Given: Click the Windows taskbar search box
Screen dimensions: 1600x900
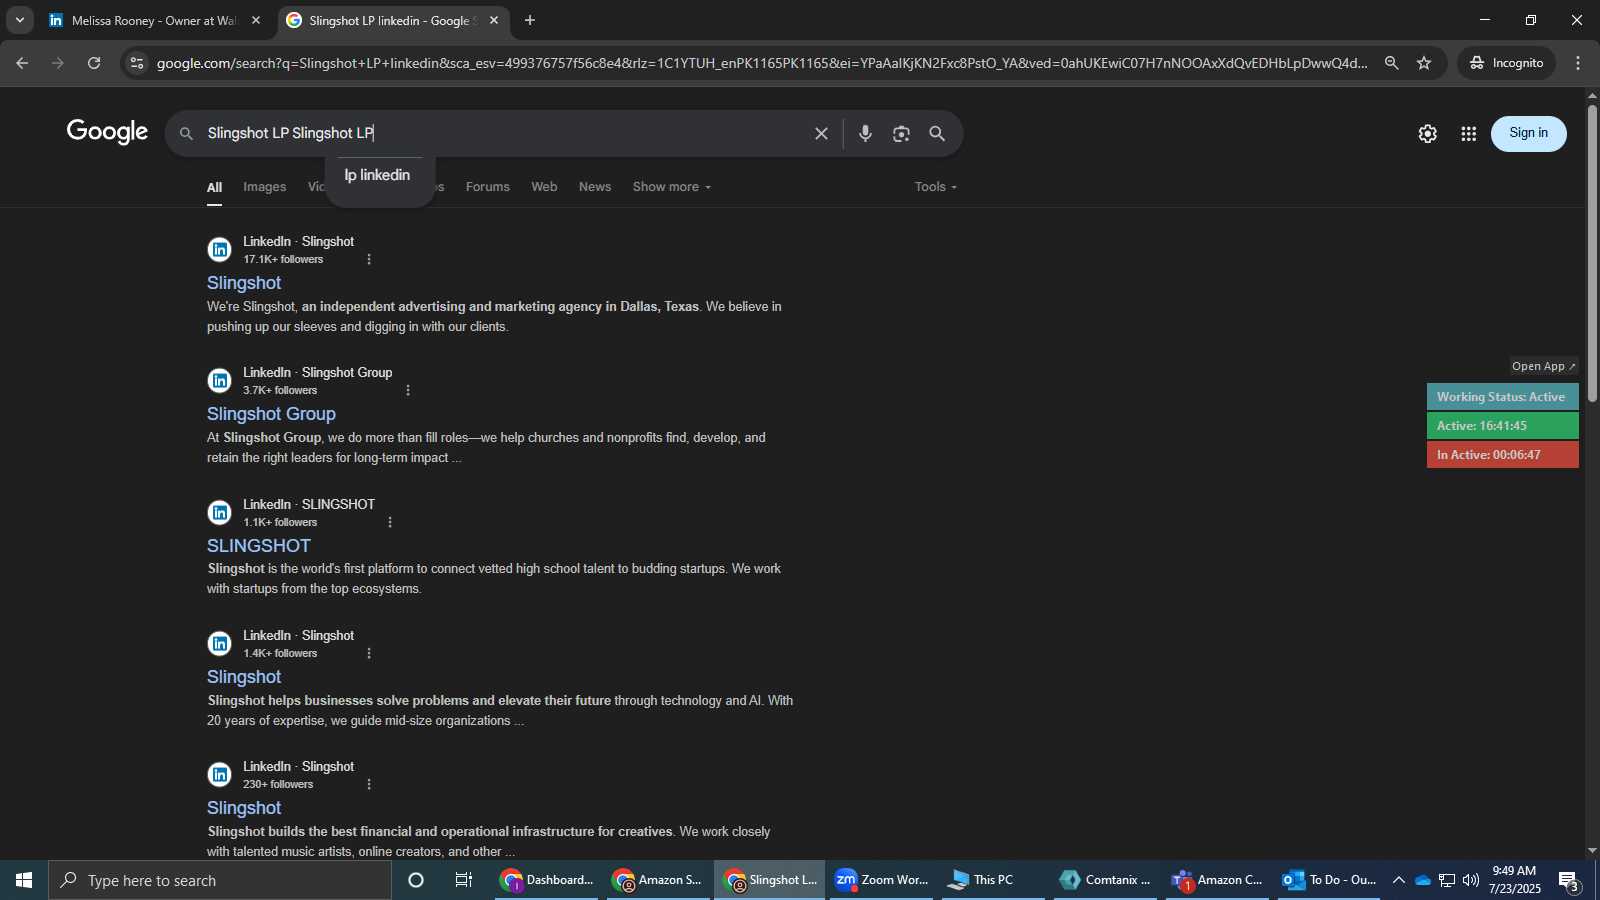Looking at the screenshot, I should tap(220, 880).
